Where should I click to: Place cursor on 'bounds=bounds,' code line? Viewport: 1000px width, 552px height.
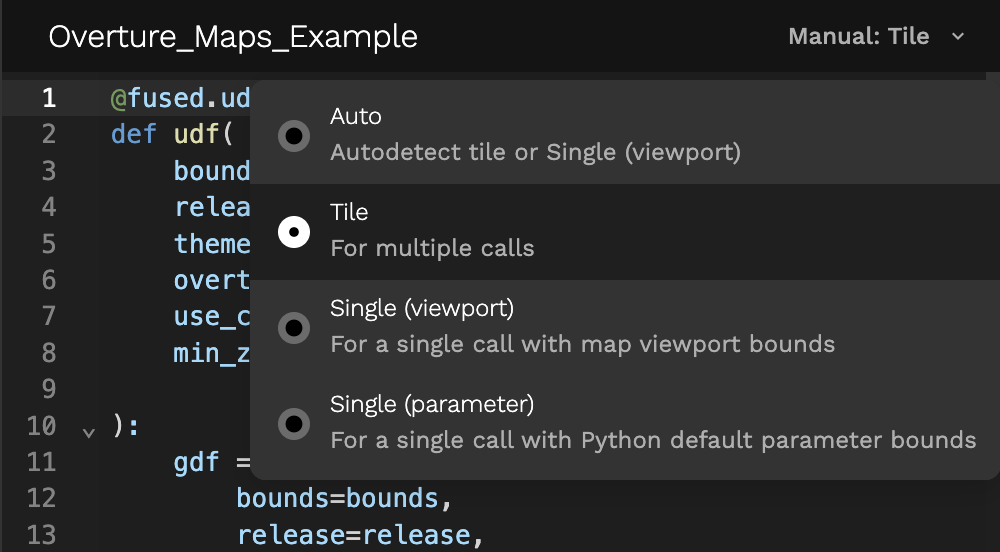pyautogui.click(x=344, y=498)
